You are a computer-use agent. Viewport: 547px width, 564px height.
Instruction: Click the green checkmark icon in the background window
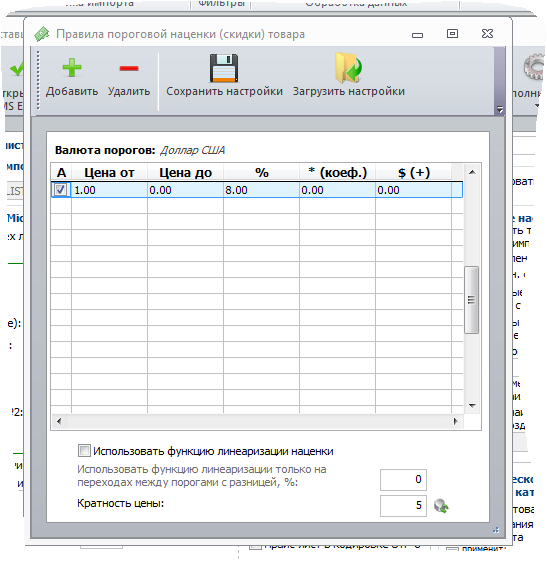(x=16, y=68)
